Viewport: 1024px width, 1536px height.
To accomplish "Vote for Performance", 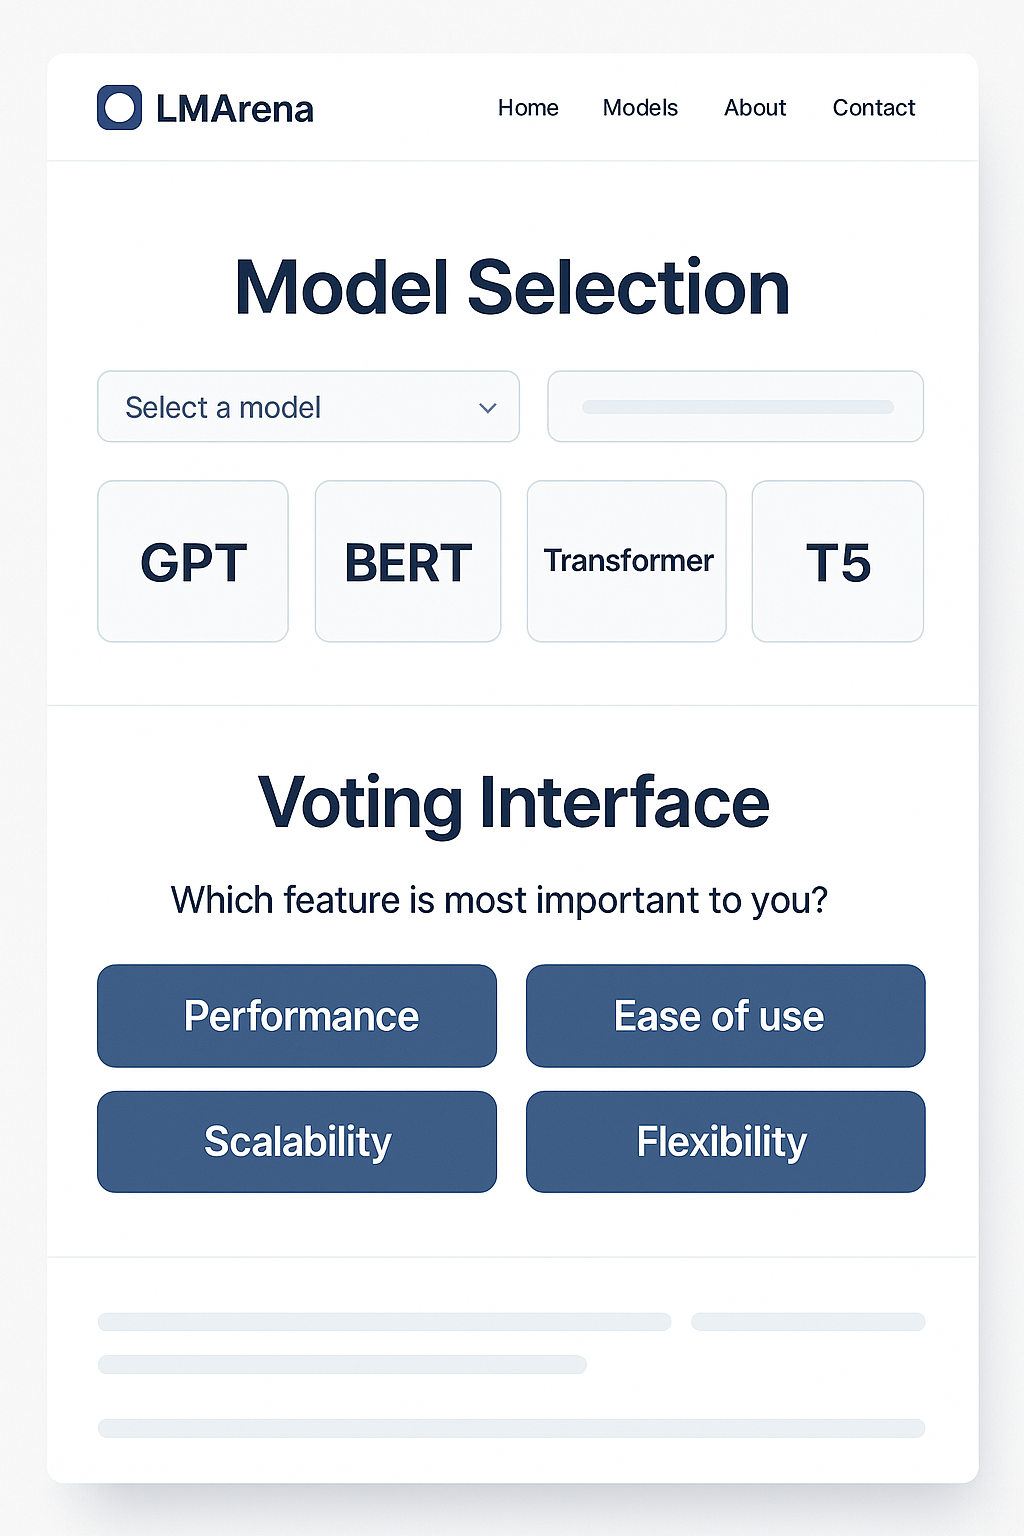I will 297,1016.
